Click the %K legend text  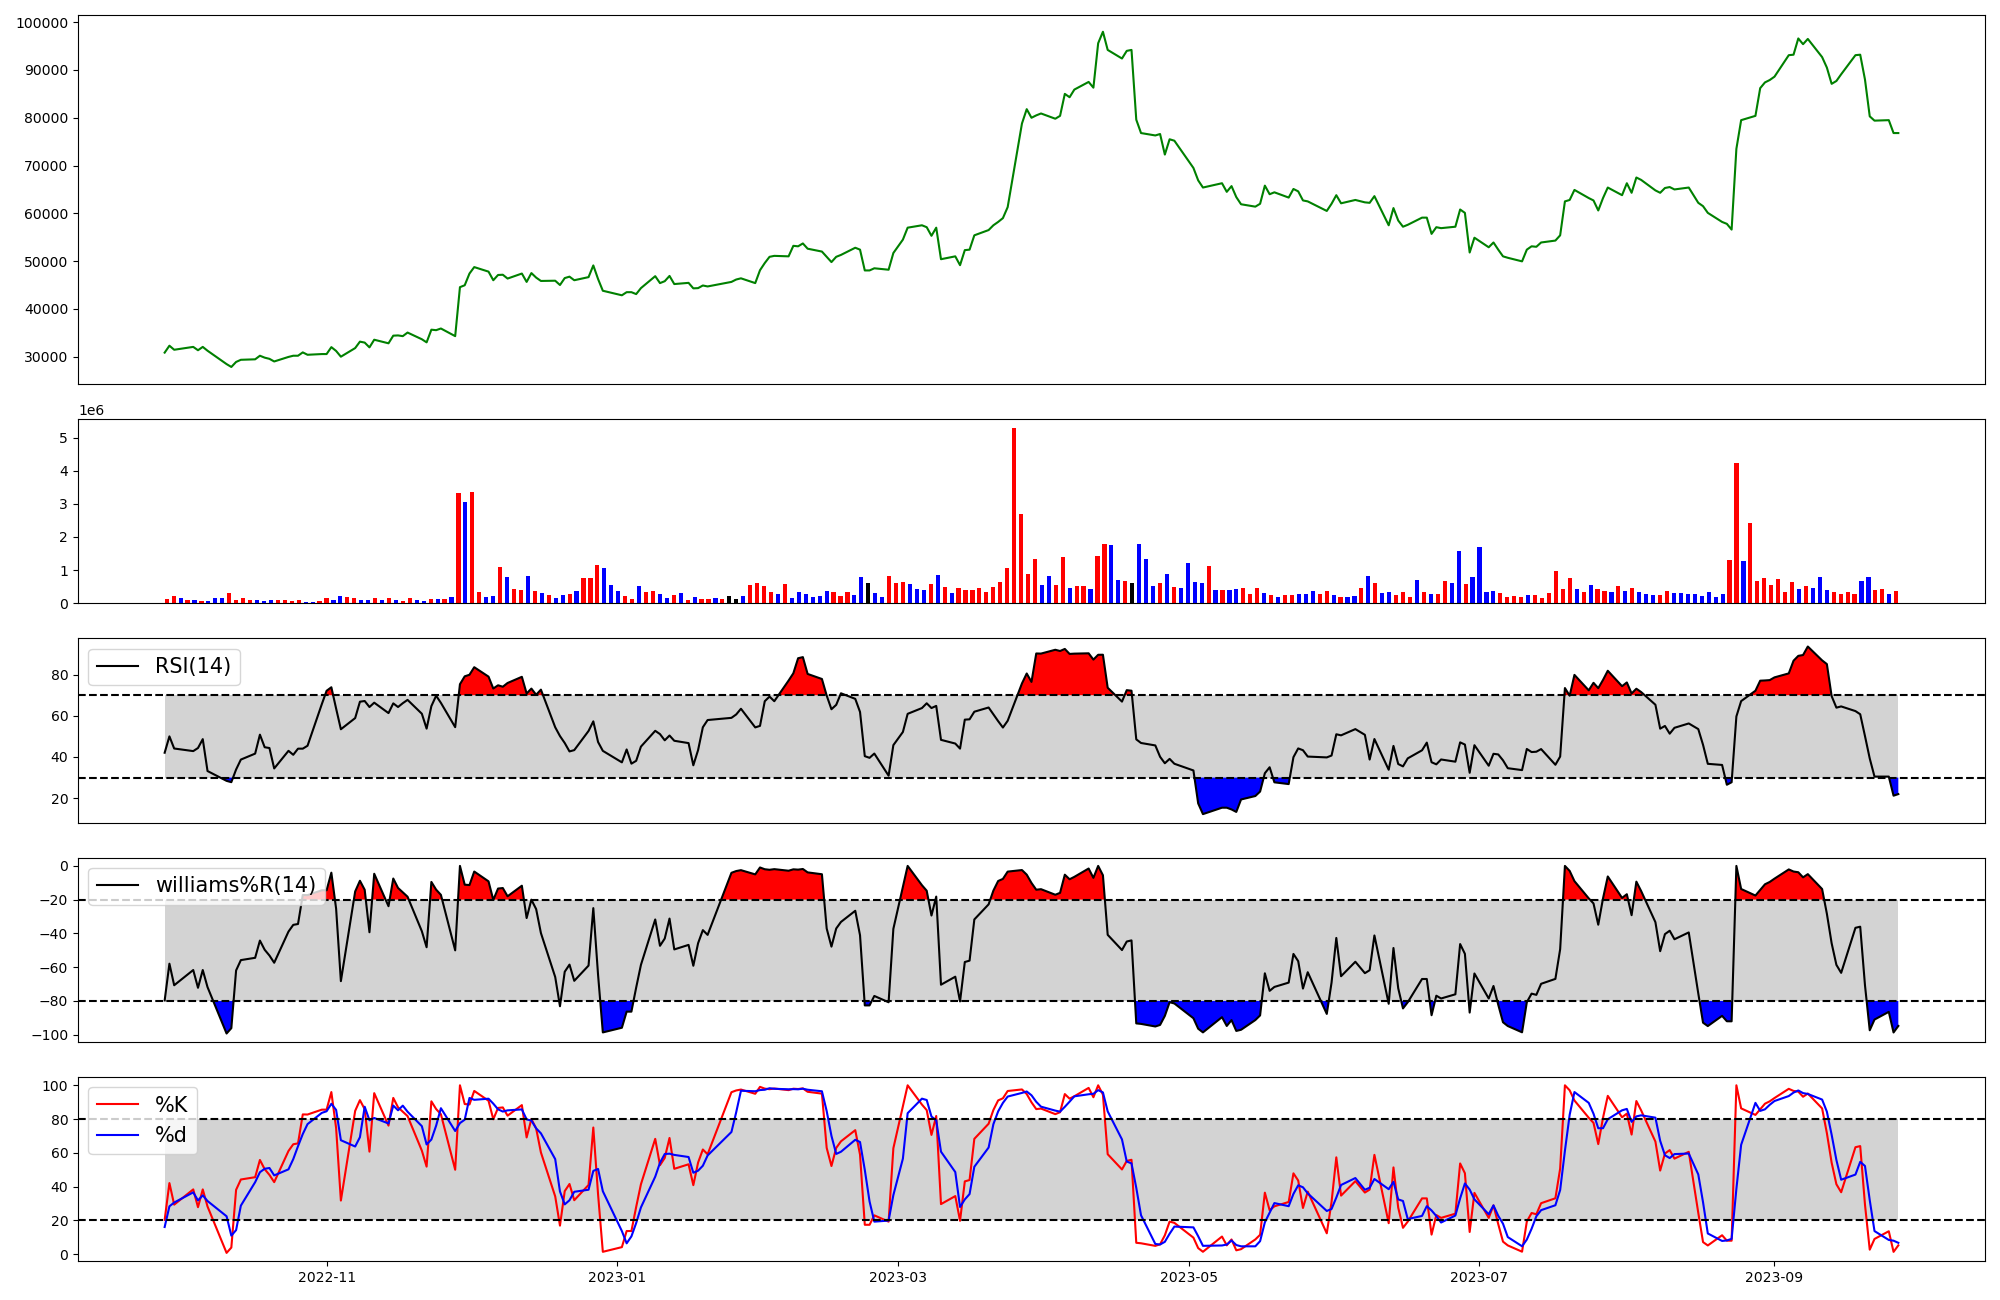[x=171, y=1104]
